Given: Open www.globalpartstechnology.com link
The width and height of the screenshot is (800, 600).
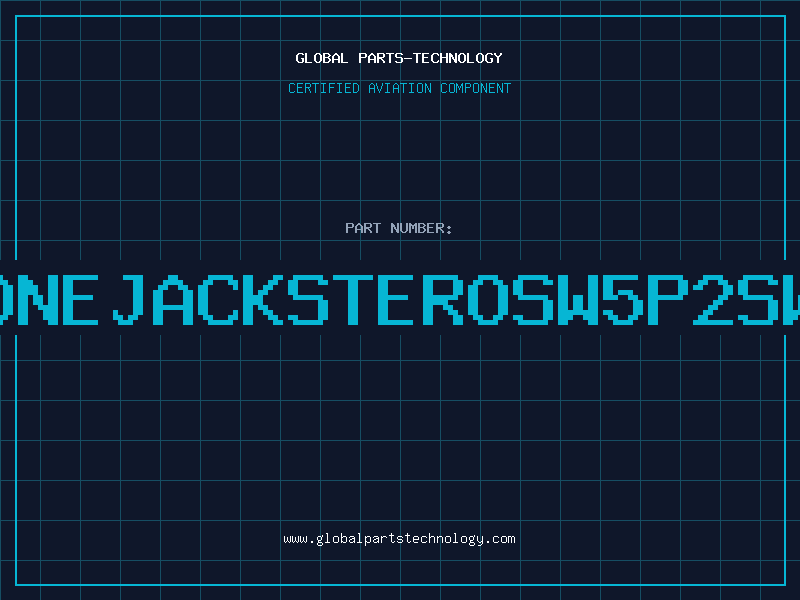Looking at the screenshot, I should [399, 539].
